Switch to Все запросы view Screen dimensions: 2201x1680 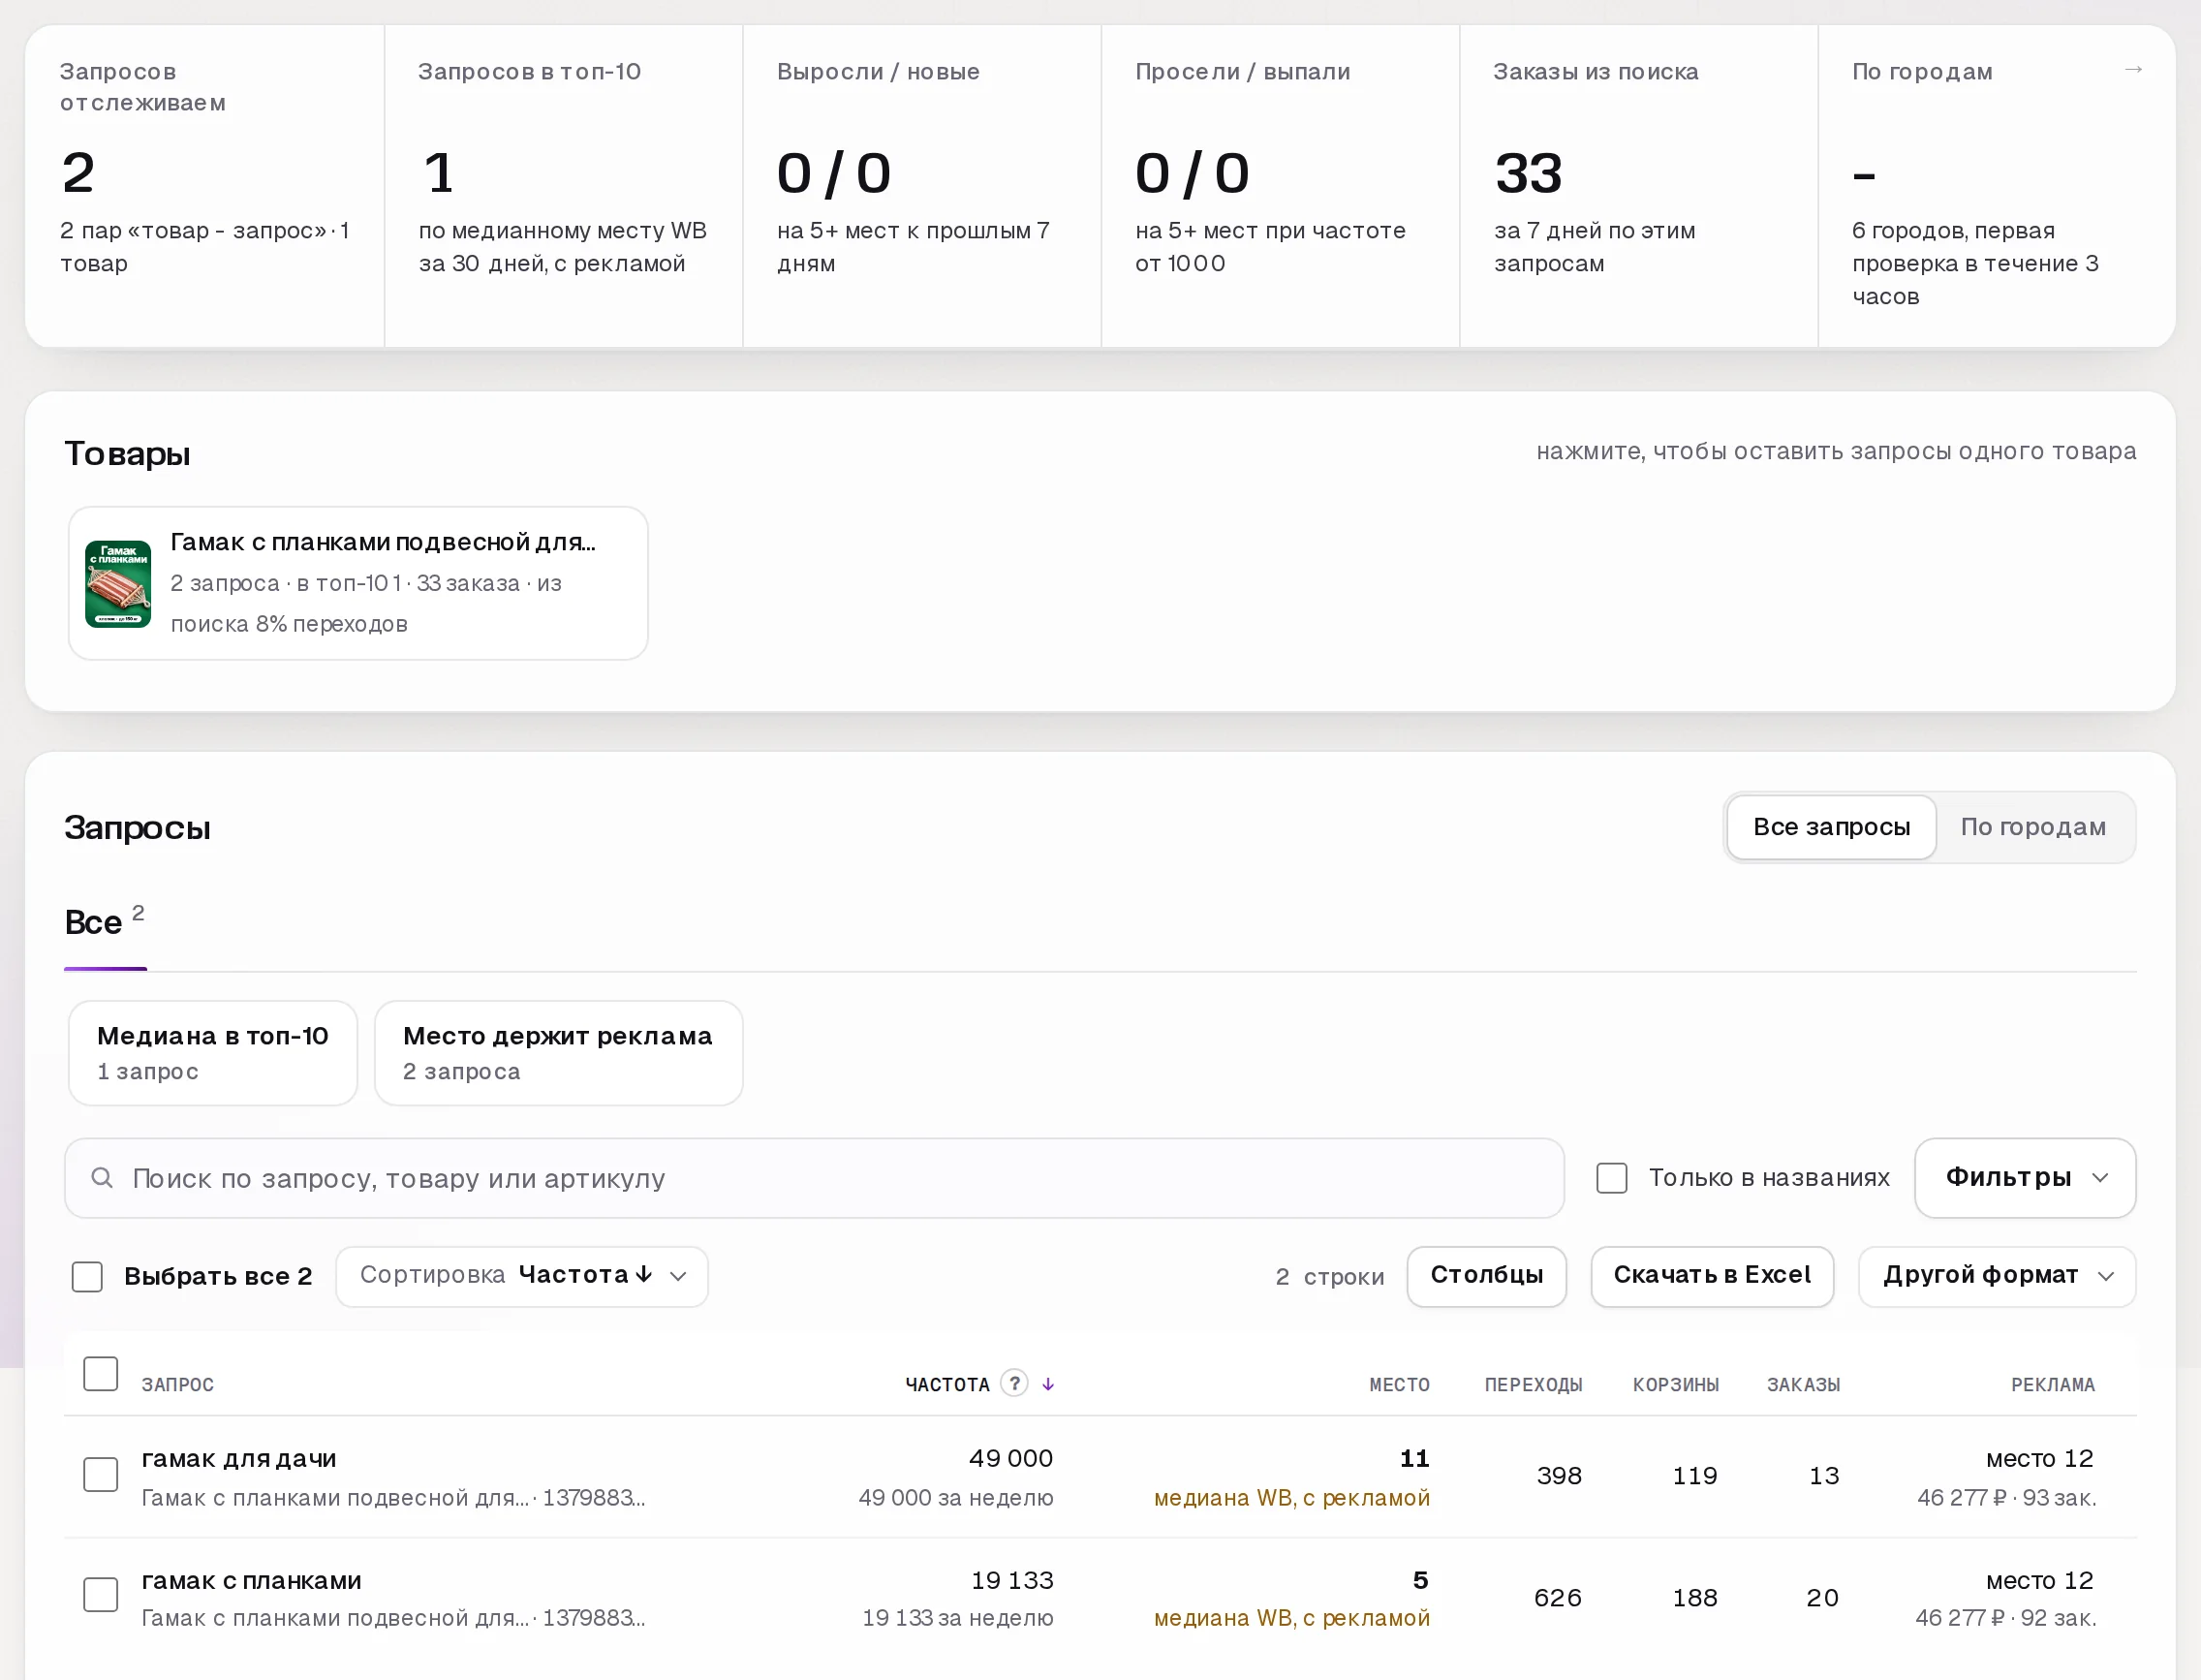[x=1831, y=827]
